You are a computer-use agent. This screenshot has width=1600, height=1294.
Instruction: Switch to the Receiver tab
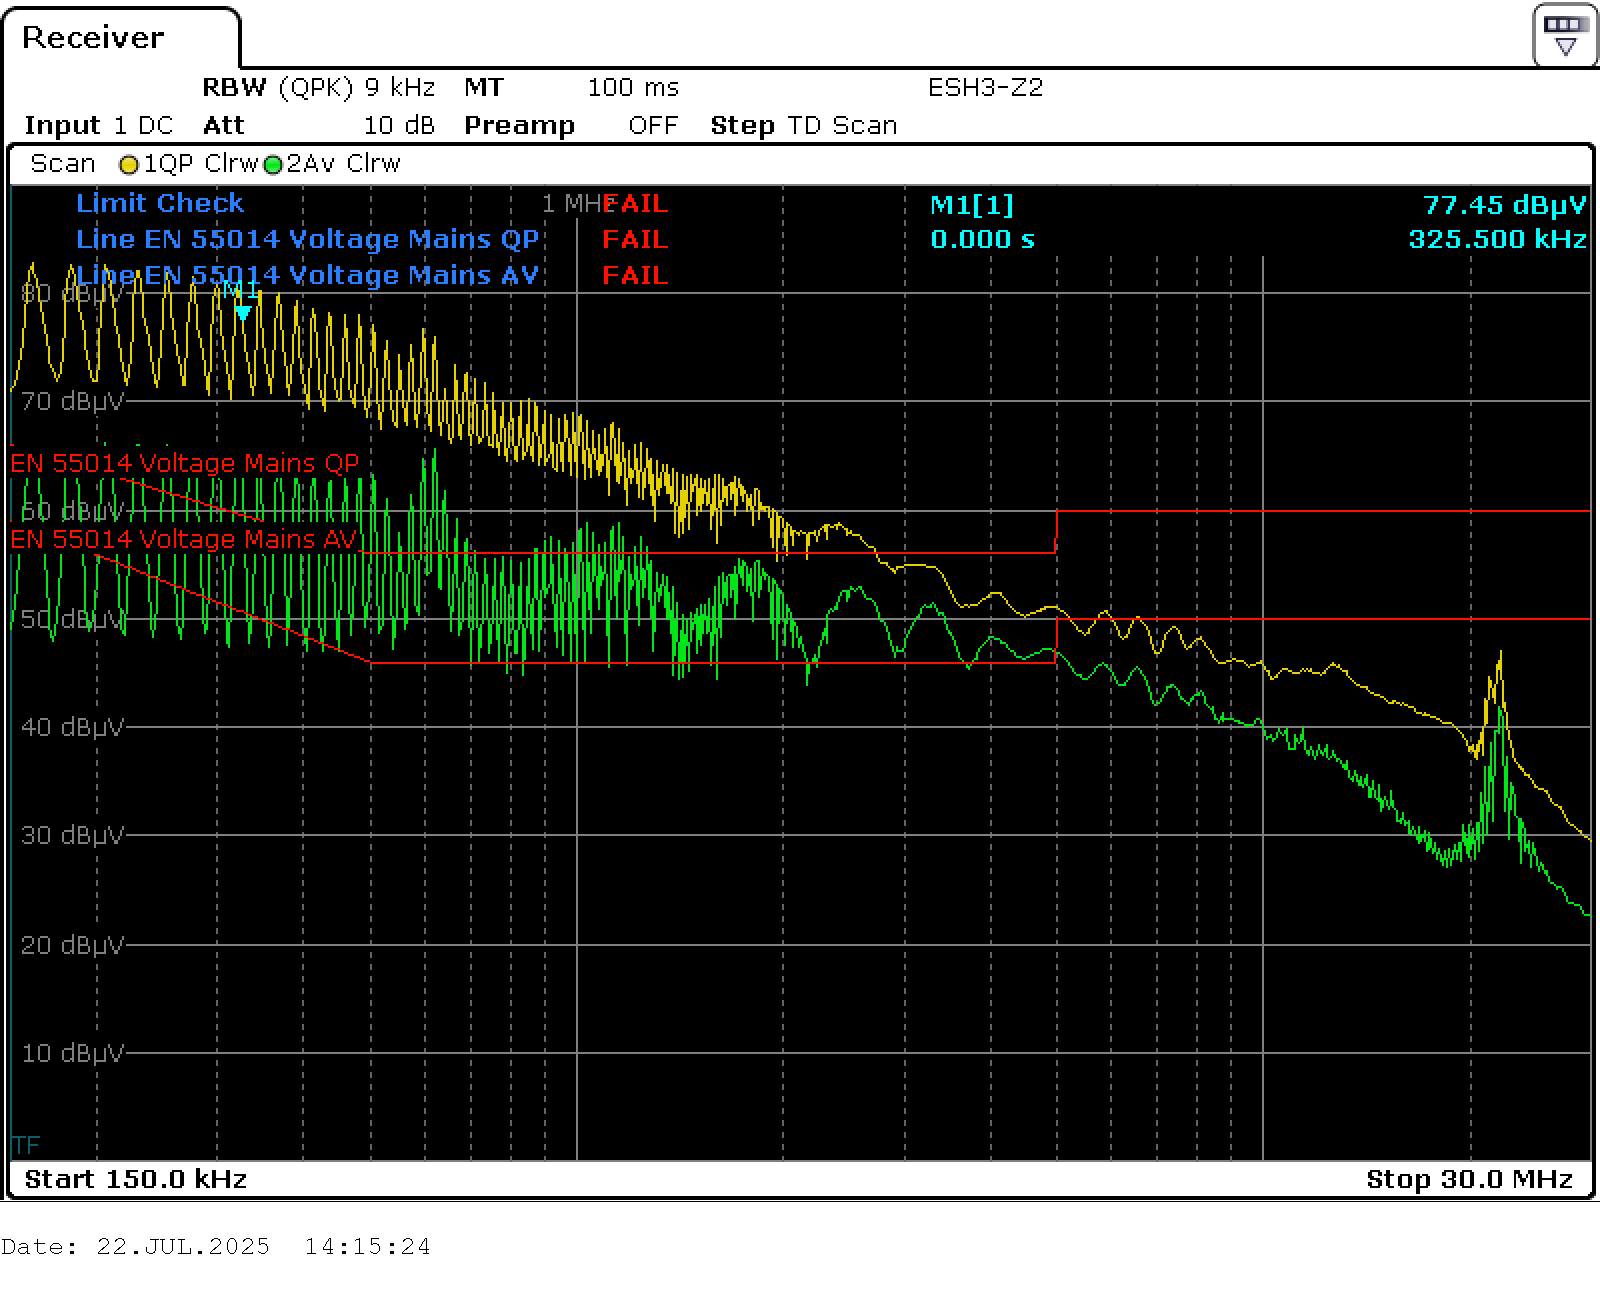pyautogui.click(x=93, y=38)
